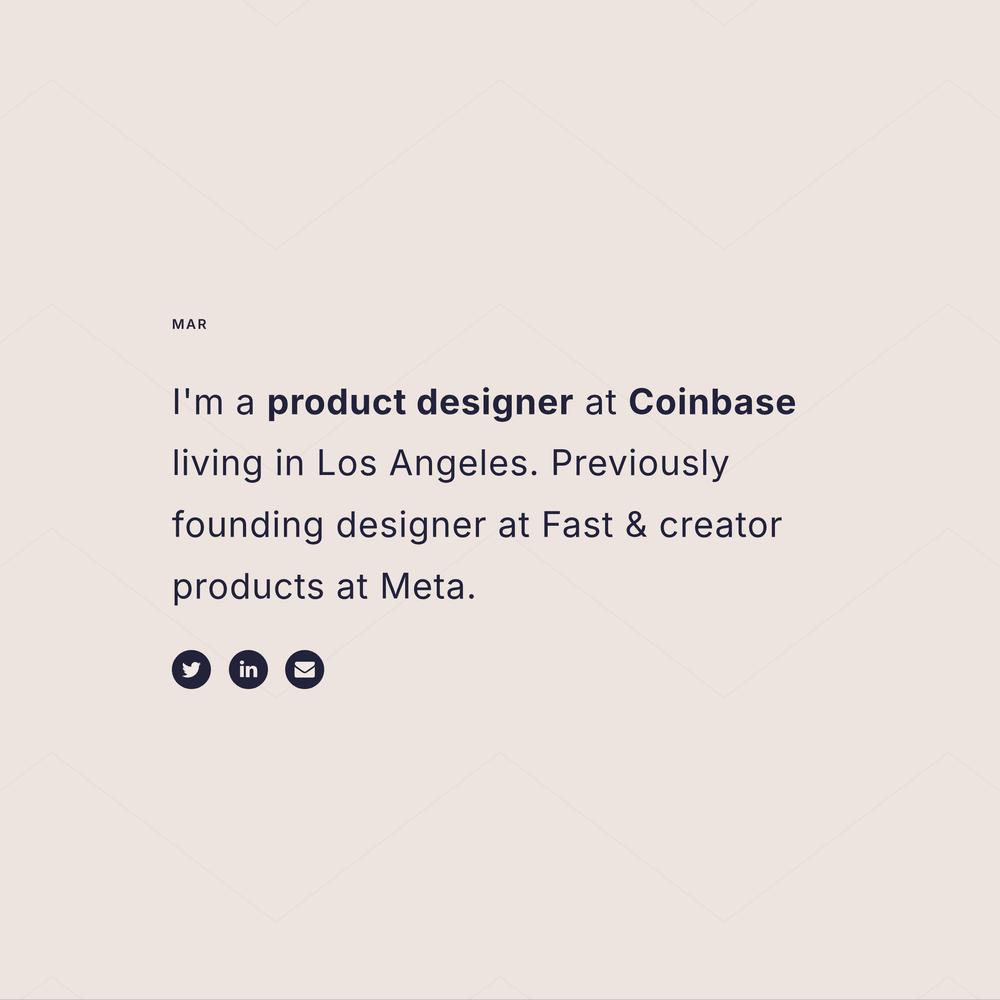
Task: Click the bold 'product designer' text
Action: click(x=420, y=402)
